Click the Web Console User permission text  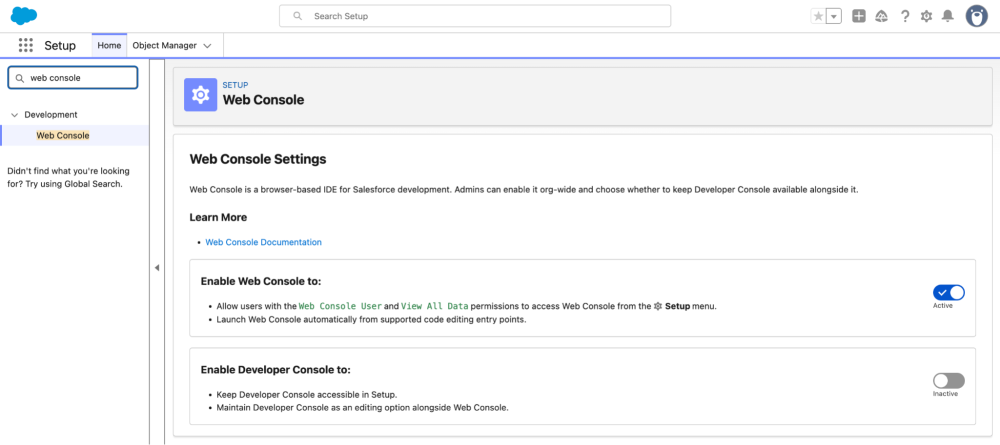click(340, 306)
